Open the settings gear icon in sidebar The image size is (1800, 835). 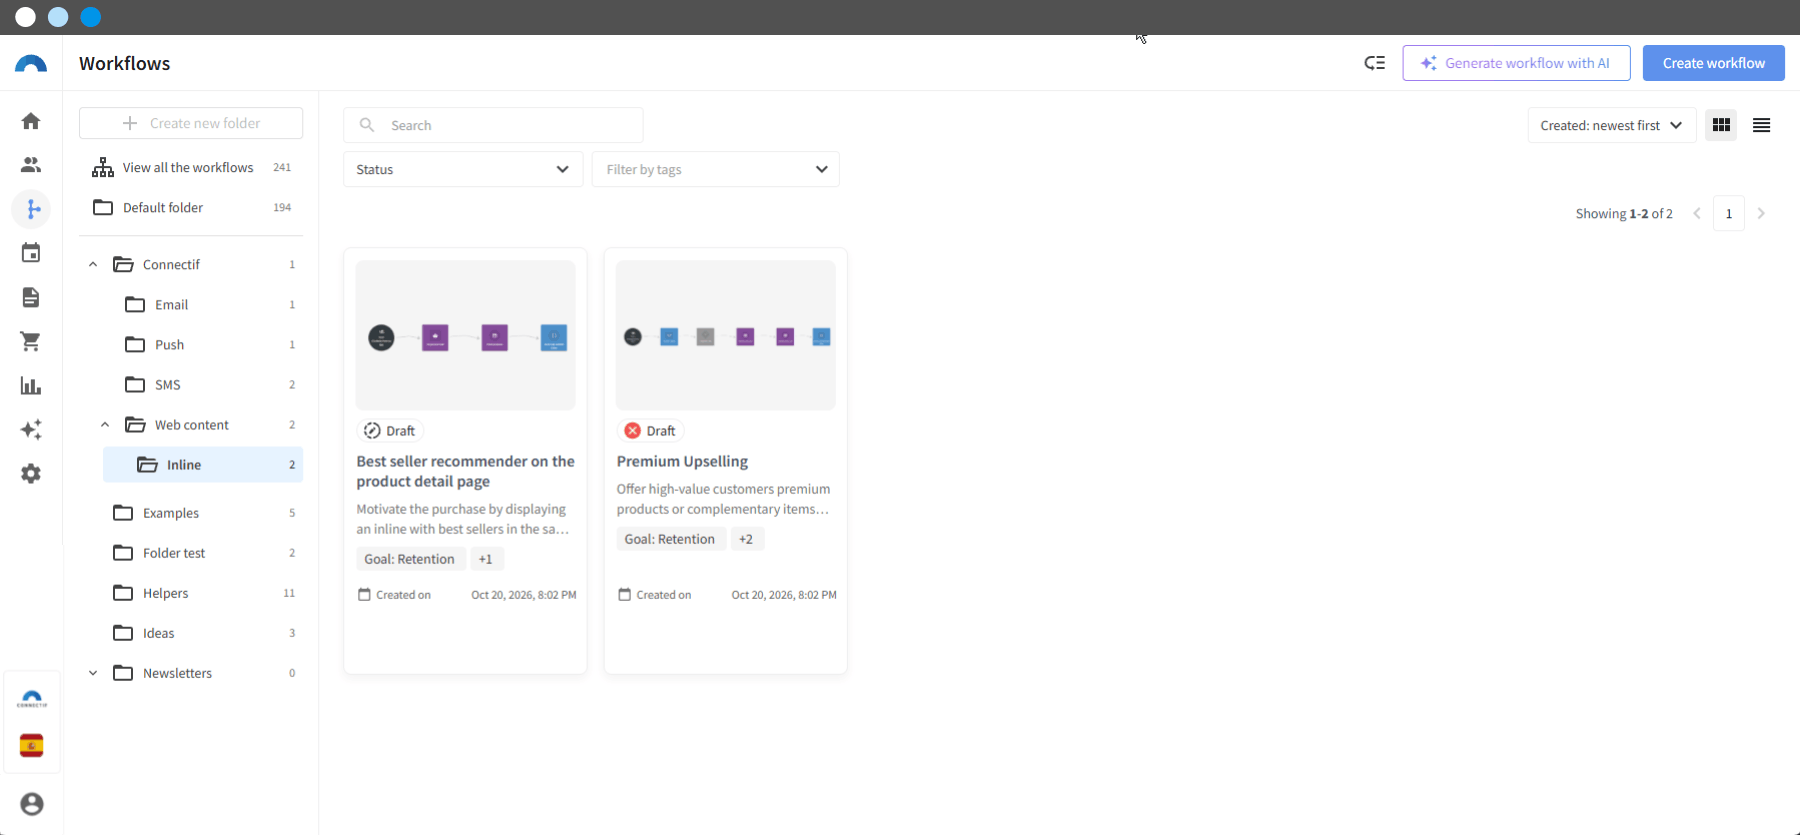[x=31, y=473]
